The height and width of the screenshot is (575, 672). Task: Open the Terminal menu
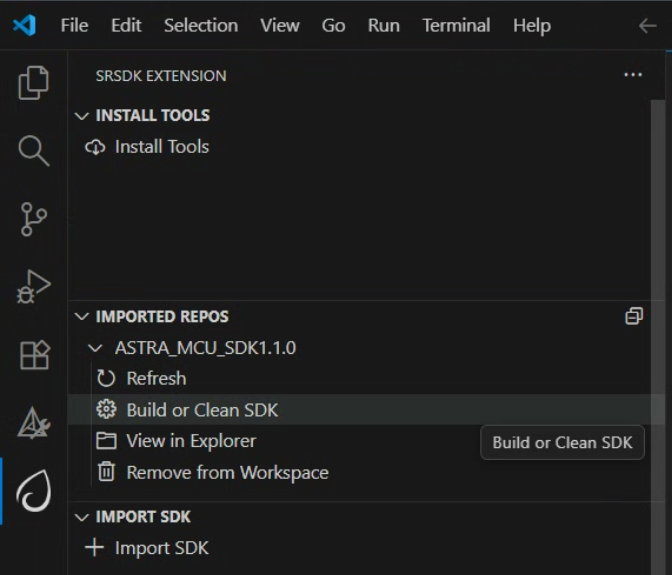[456, 26]
